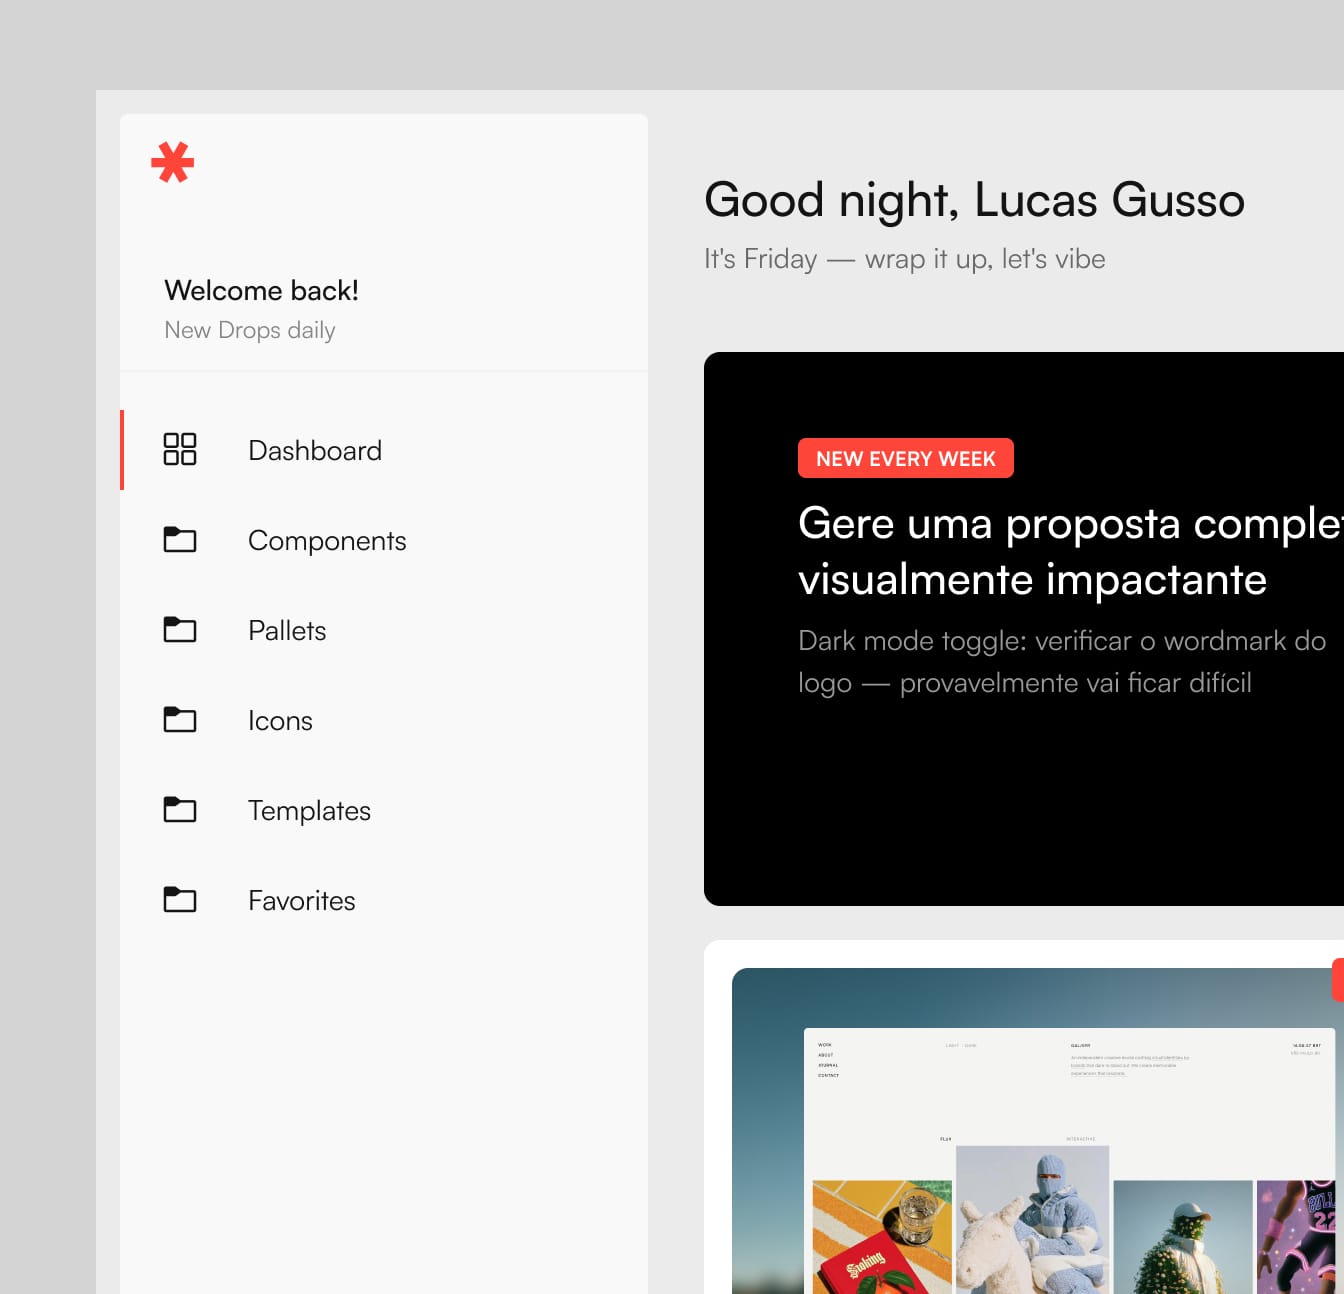The image size is (1344, 1294).
Task: Click the "Good night, Lucas Gusso" greeting
Action: (975, 200)
